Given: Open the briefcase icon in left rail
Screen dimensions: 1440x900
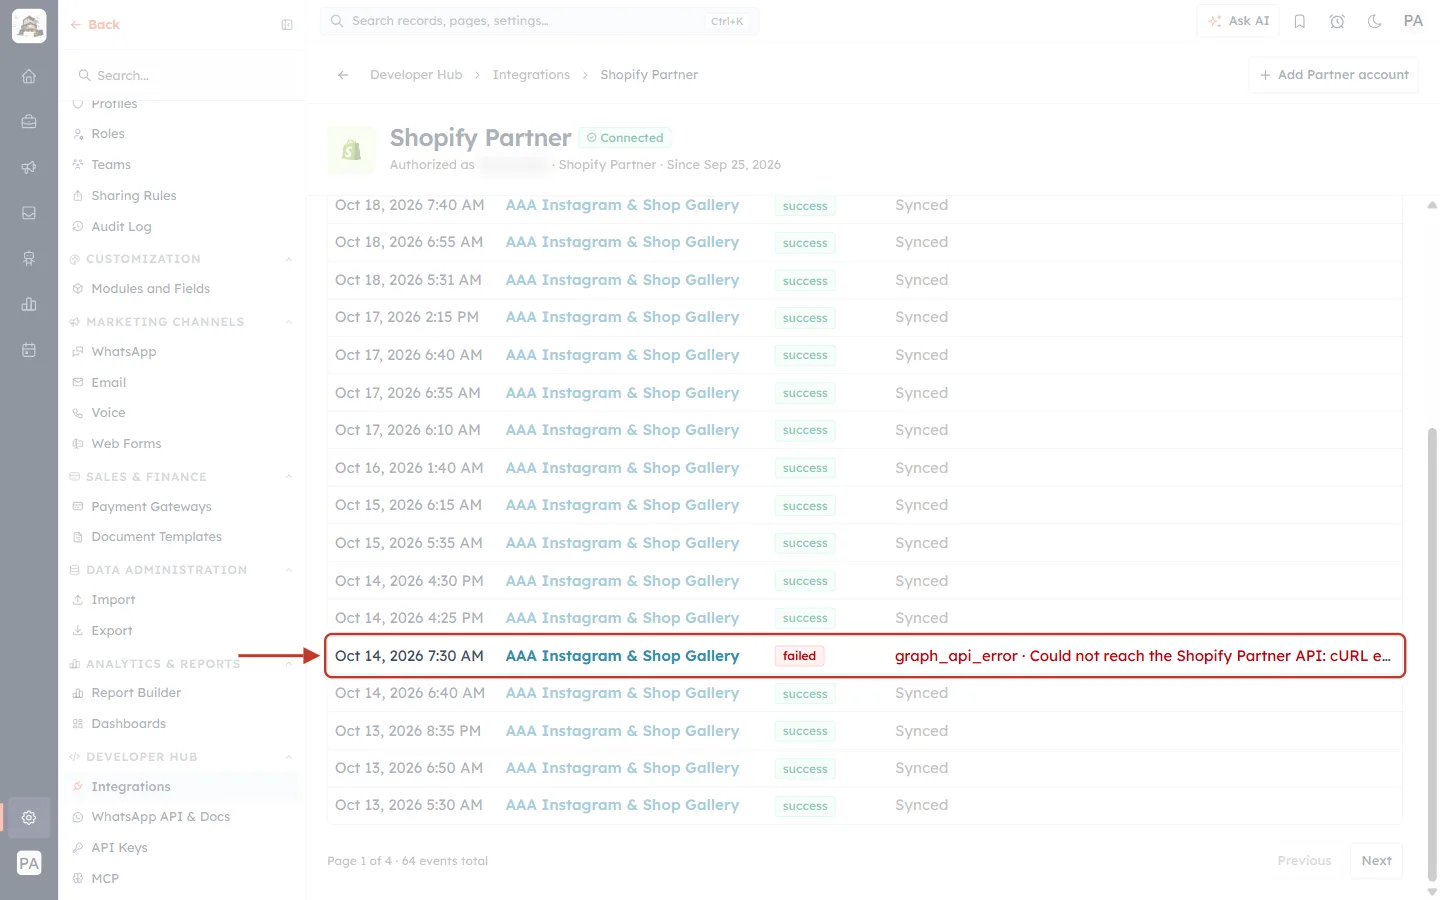Looking at the screenshot, I should tap(29, 122).
